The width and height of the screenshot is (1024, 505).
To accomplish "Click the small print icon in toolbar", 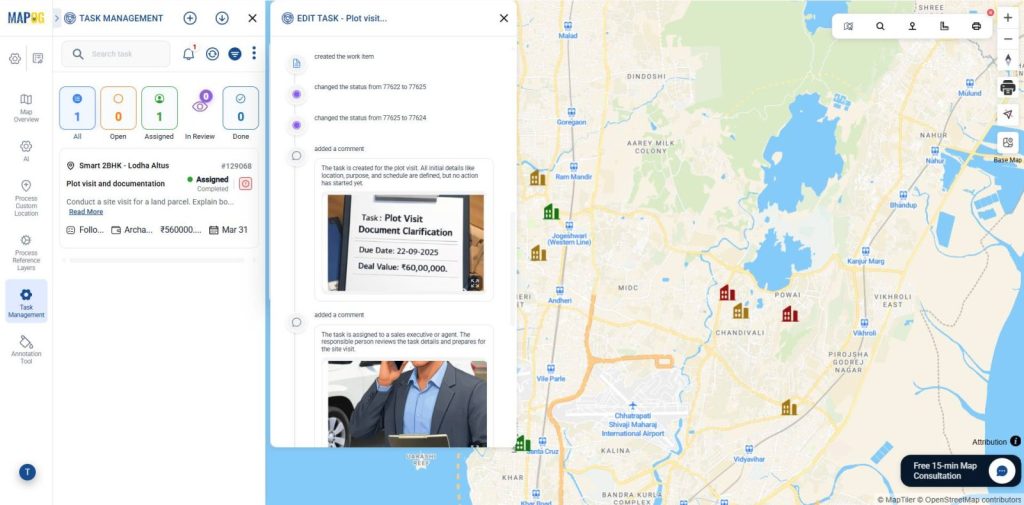I will [x=976, y=26].
